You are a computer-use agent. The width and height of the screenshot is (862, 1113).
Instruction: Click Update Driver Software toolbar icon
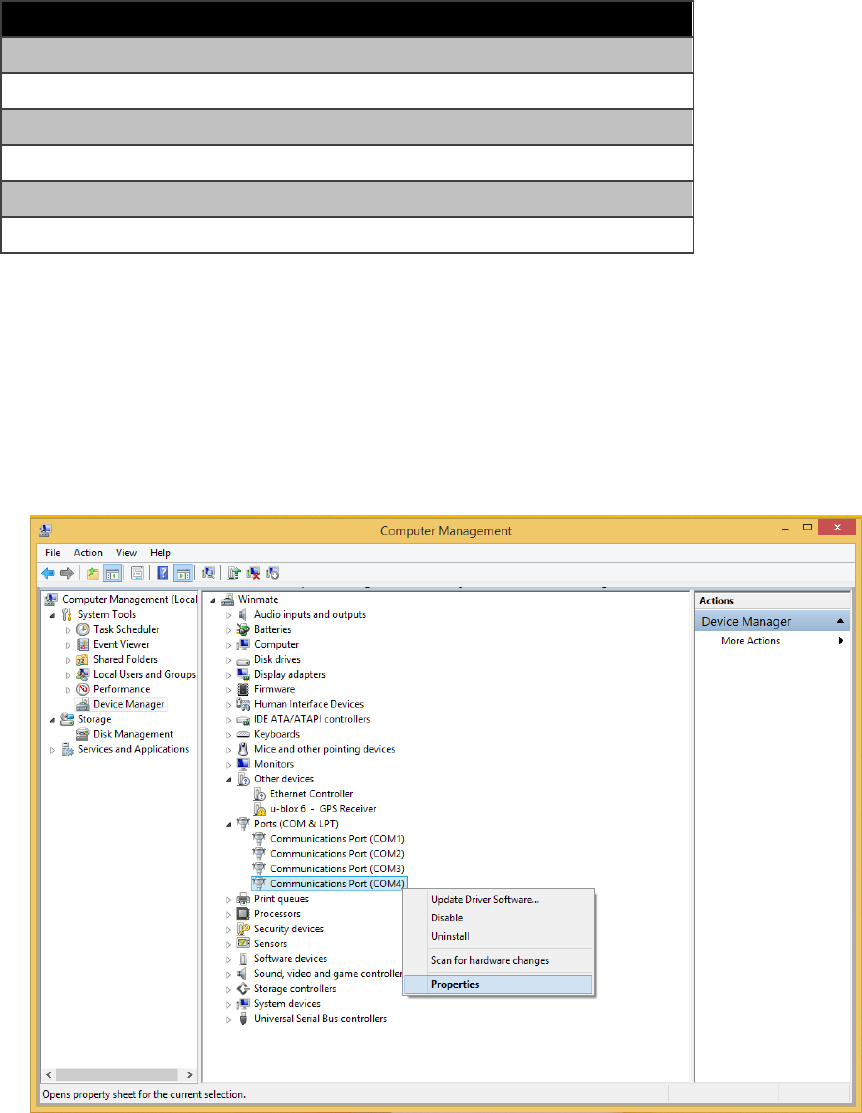[234, 574]
